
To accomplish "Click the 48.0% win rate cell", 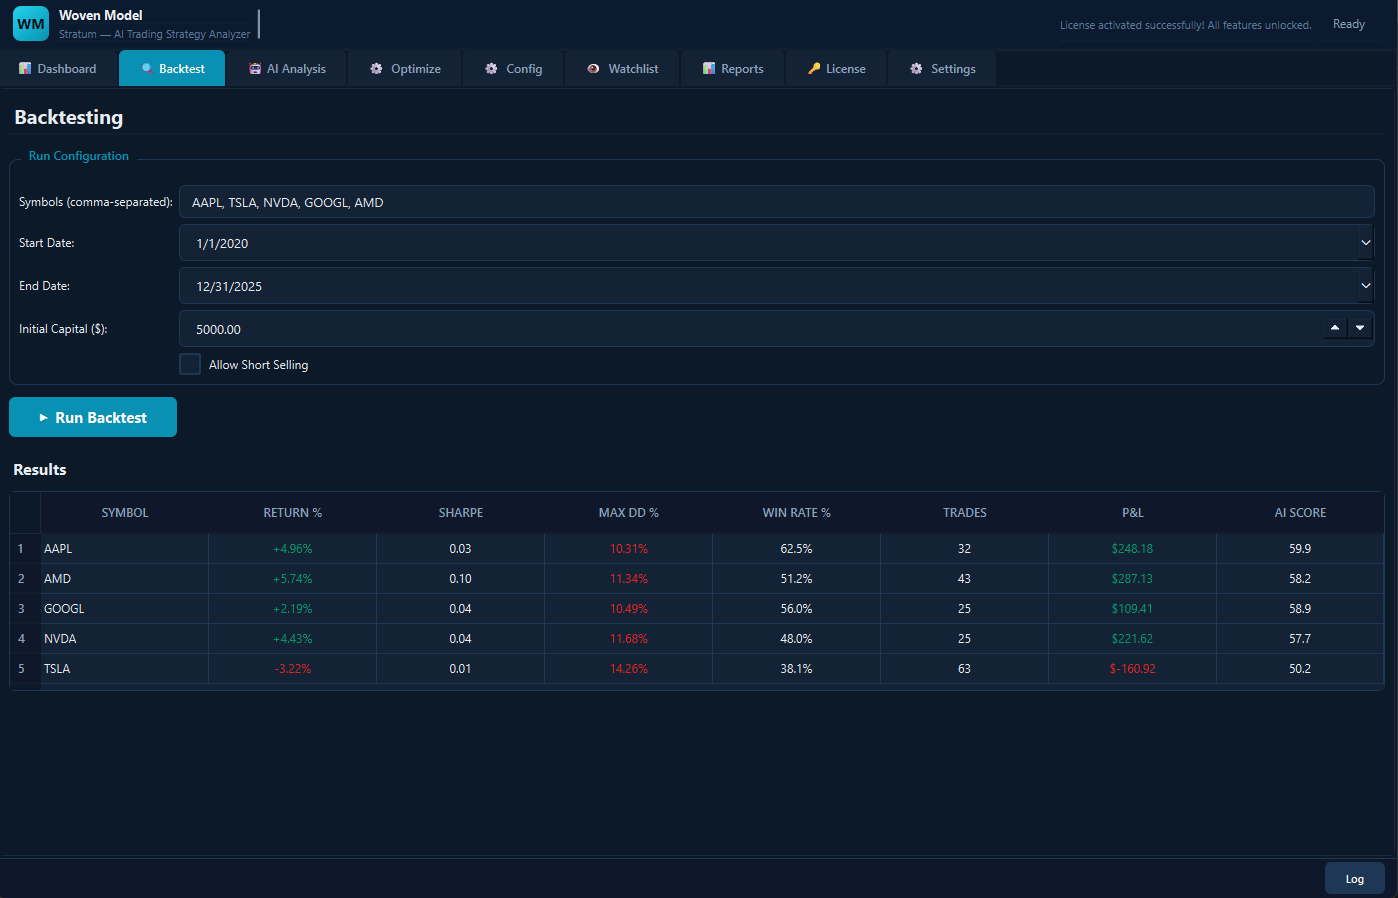I will coord(797,639).
